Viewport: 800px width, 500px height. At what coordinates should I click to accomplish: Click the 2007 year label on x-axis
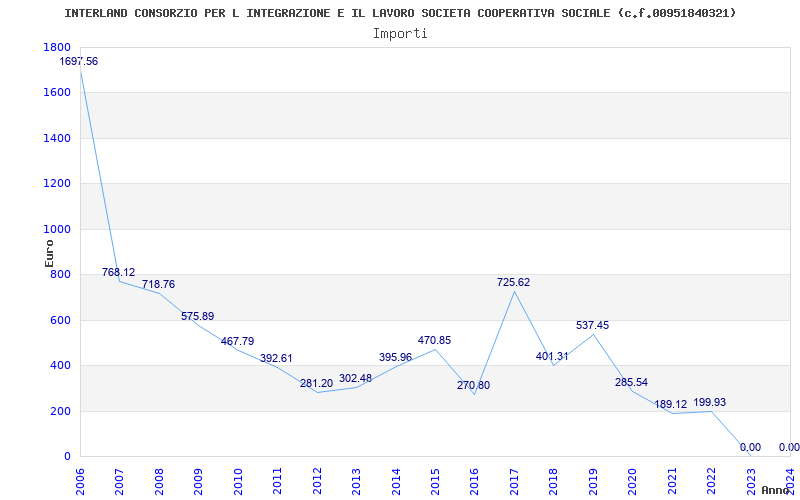pos(119,481)
